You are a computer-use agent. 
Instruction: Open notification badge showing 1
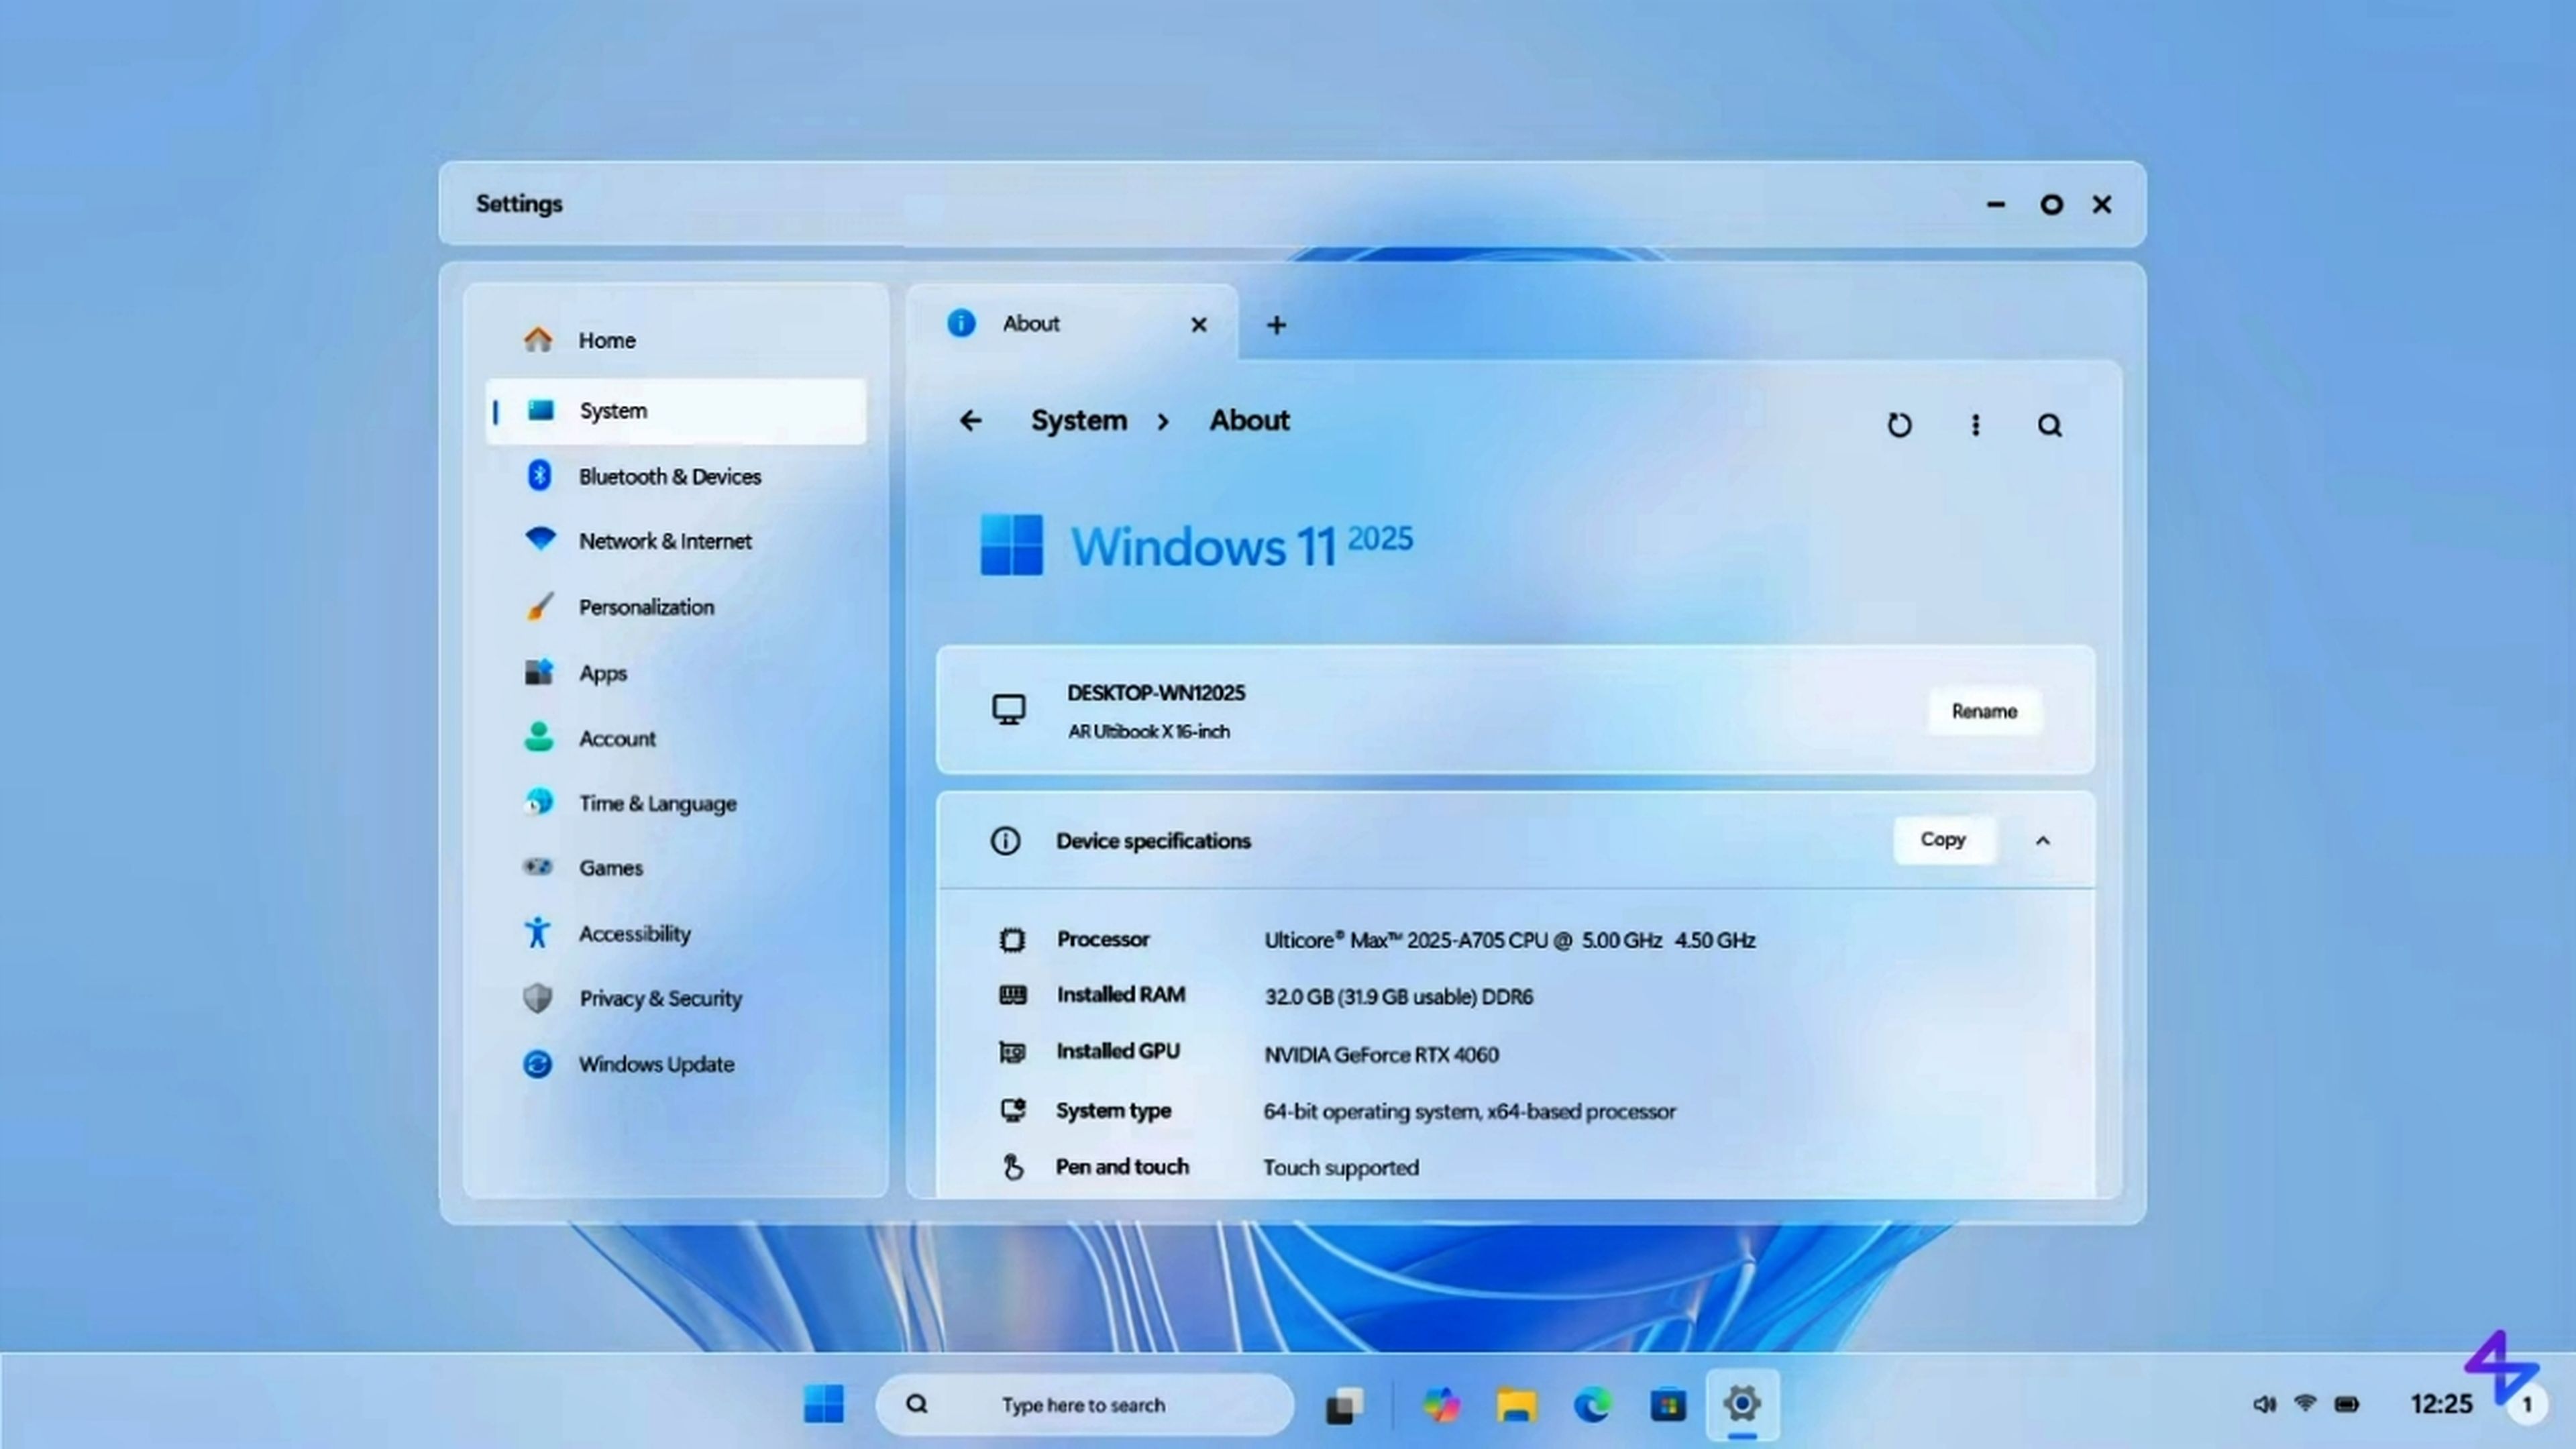(2527, 1404)
